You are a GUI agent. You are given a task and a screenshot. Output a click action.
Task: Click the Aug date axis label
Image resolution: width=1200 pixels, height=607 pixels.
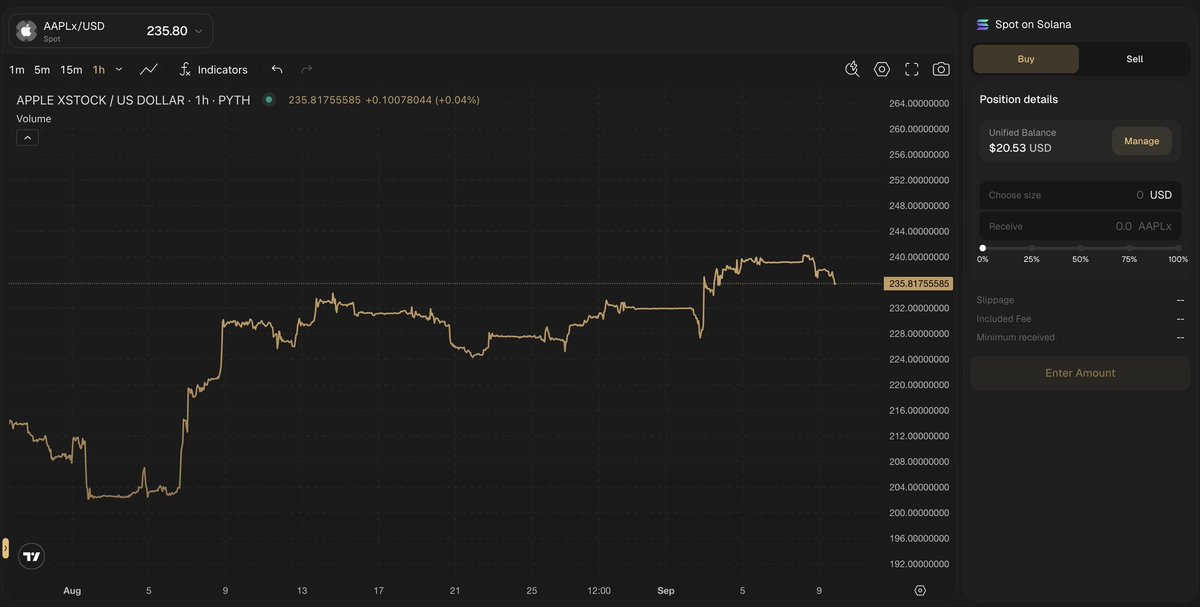point(72,591)
